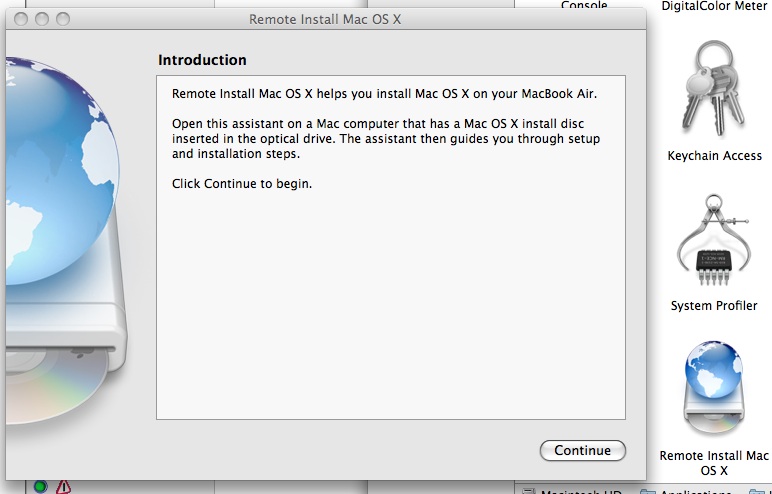Click the 'Click Continue to begin.' text
The width and height of the screenshot is (772, 494).
pos(242,184)
